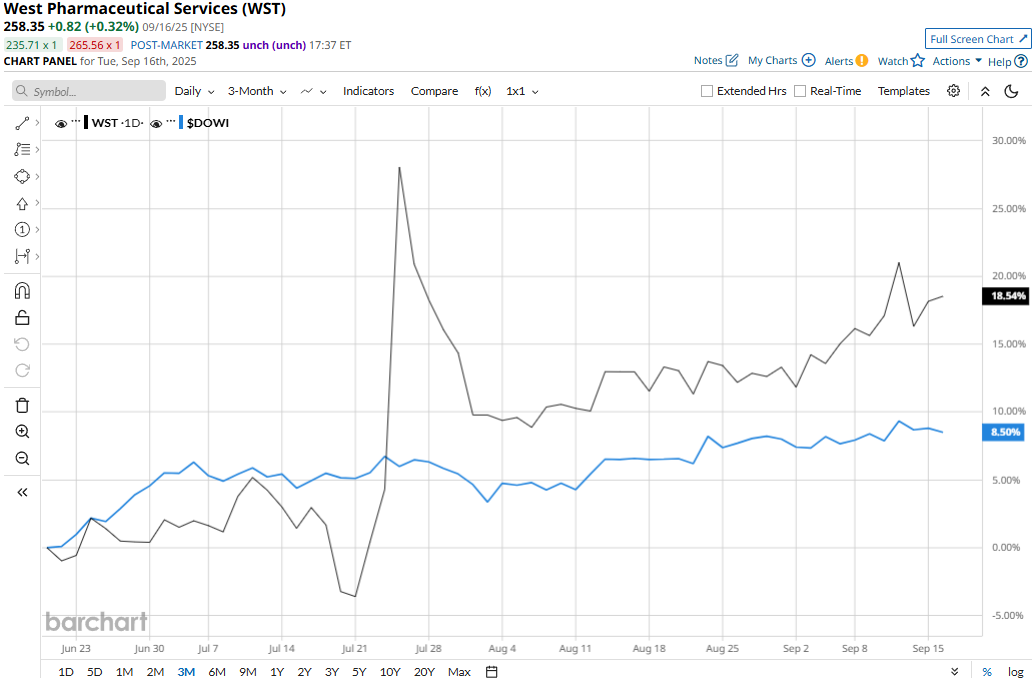Open $DOWI series options ellipsis

[171, 121]
